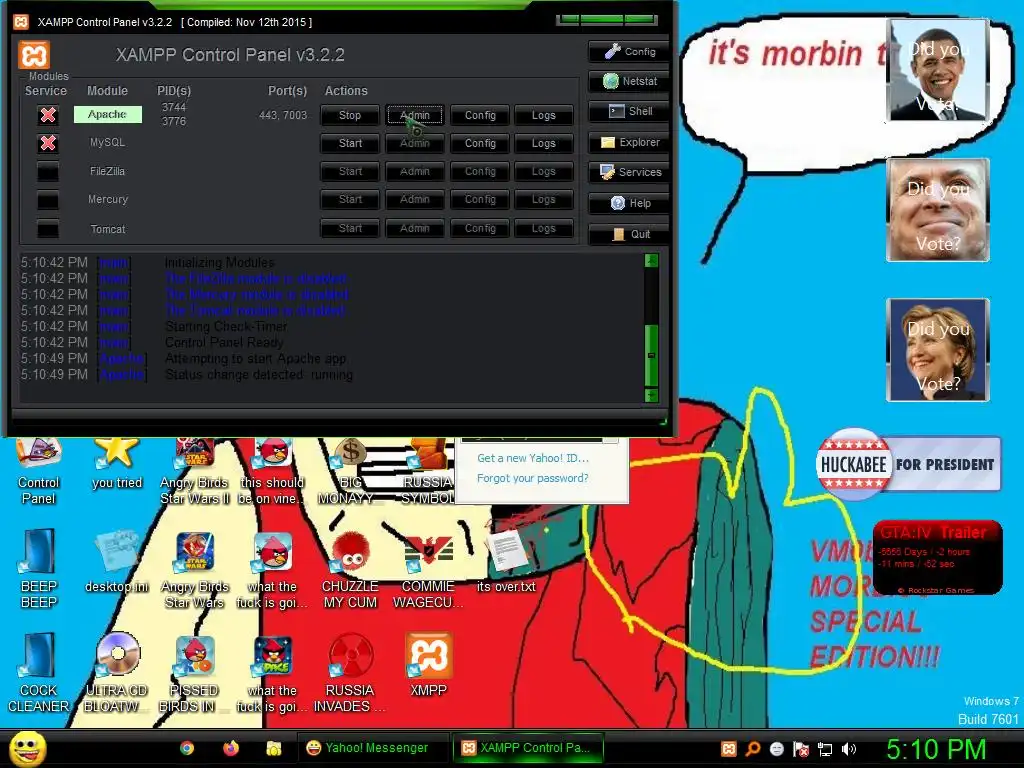Select the Apache module label

pyautogui.click(x=108, y=114)
